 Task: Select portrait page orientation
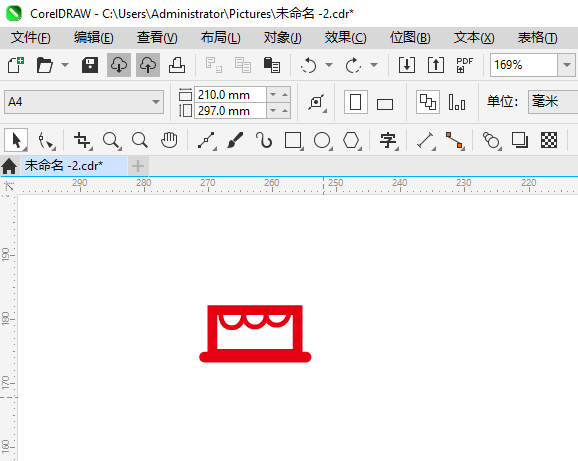[x=355, y=102]
